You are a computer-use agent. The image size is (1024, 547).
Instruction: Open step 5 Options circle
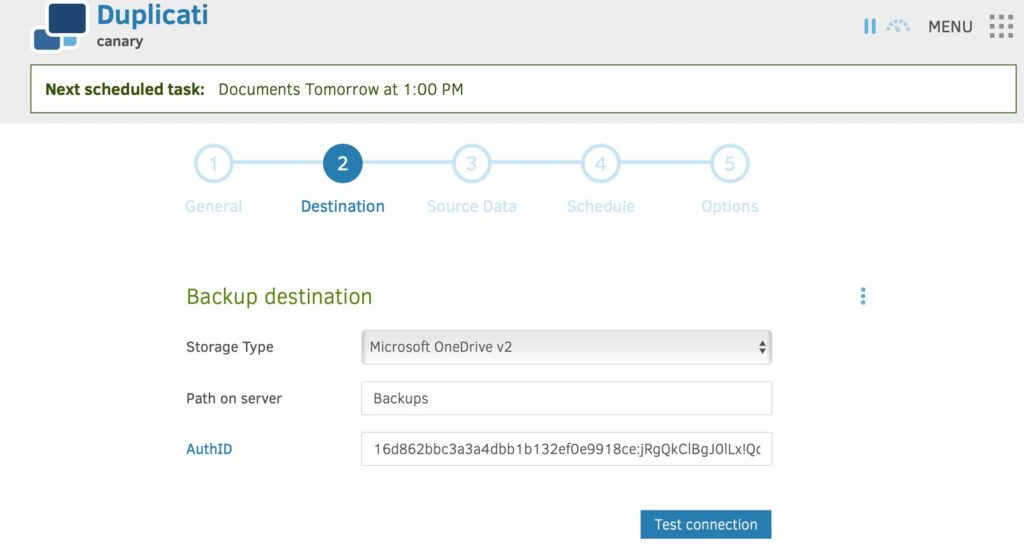tap(729, 163)
